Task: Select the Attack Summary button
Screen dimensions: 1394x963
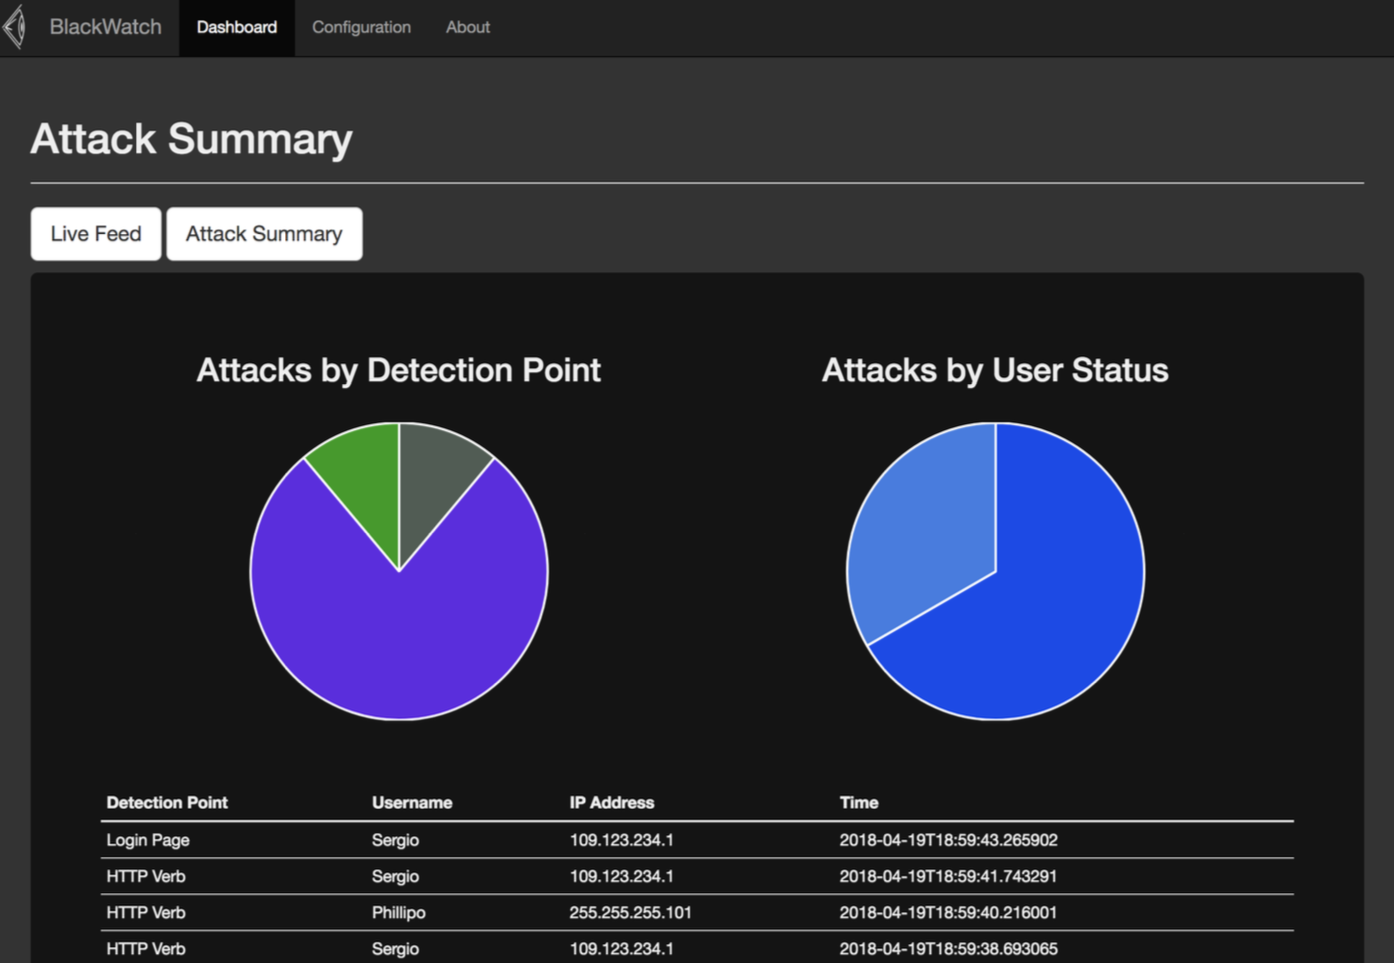Action: pos(264,234)
